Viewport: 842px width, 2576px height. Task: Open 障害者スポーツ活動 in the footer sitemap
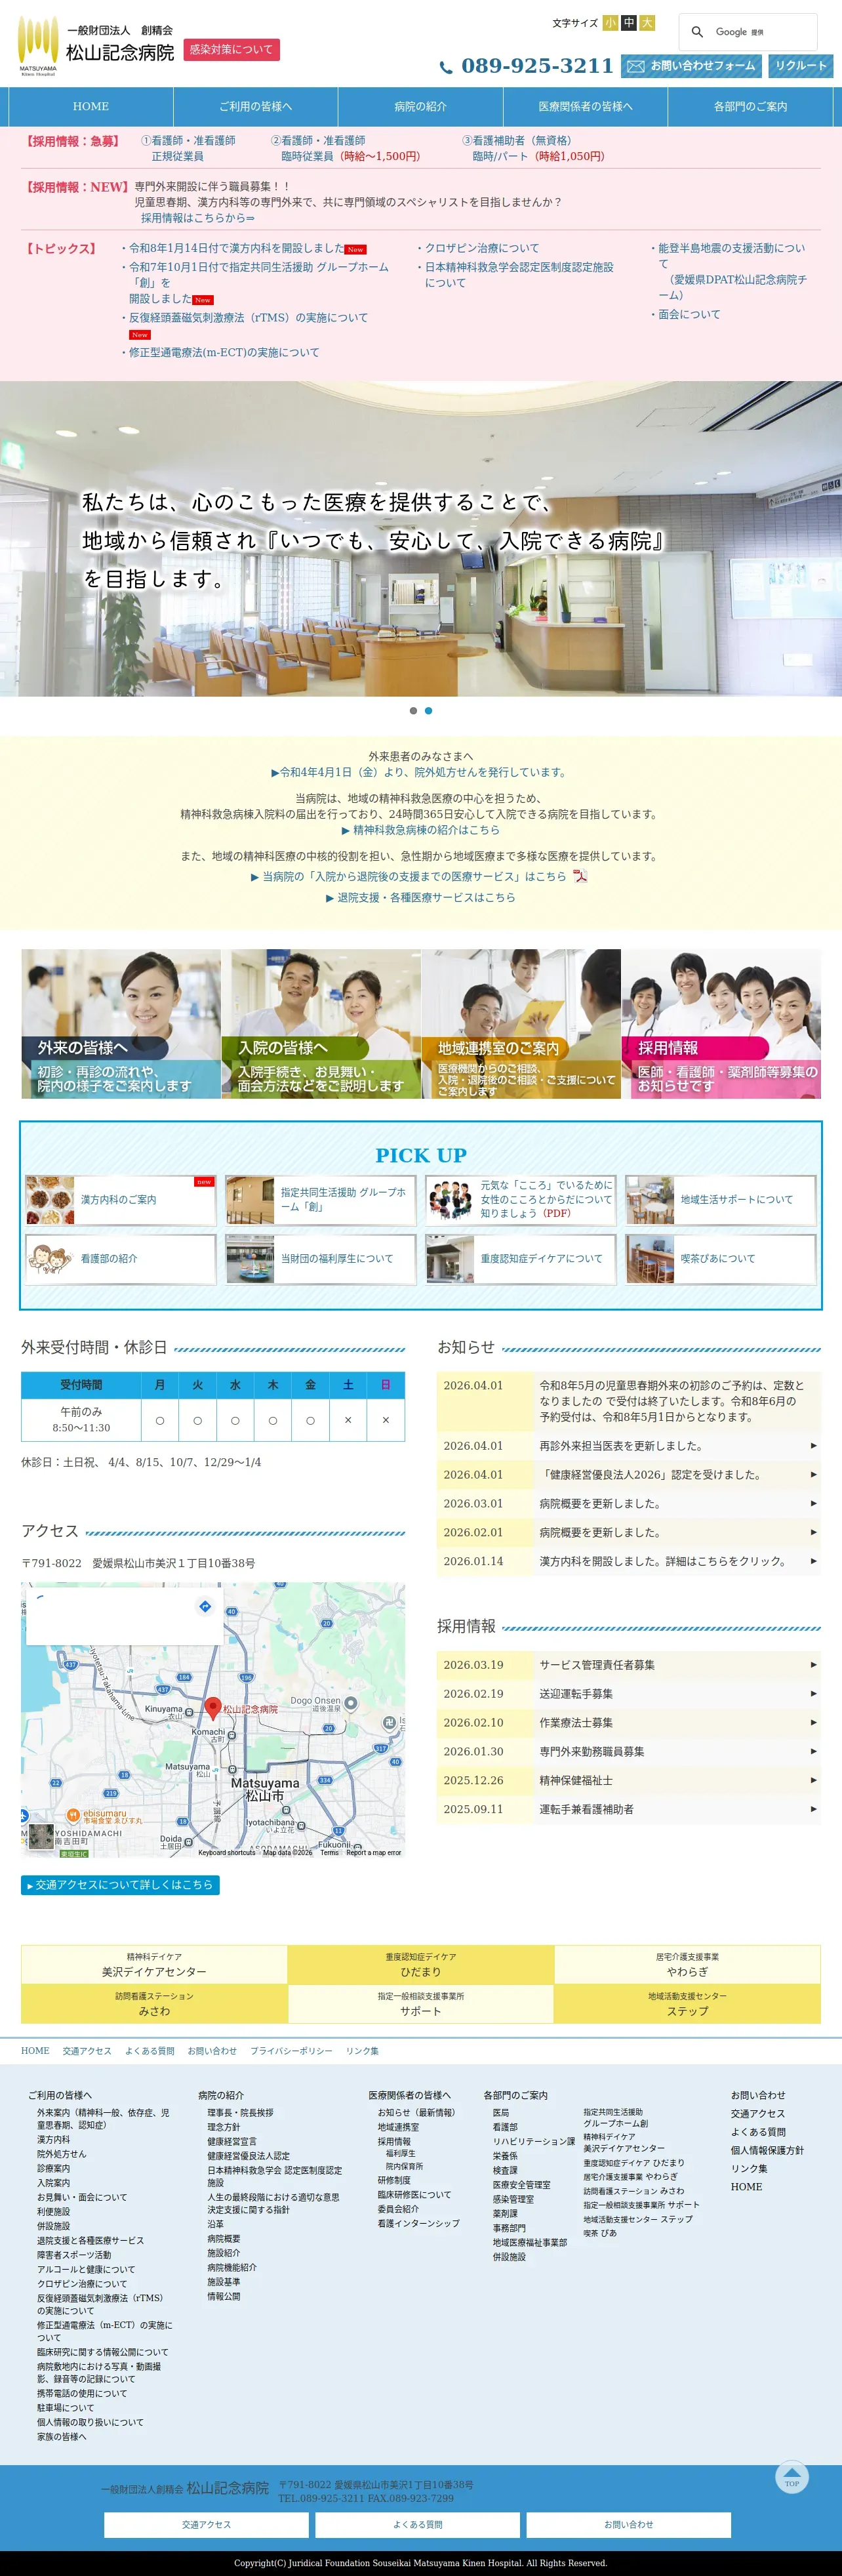point(74,2255)
